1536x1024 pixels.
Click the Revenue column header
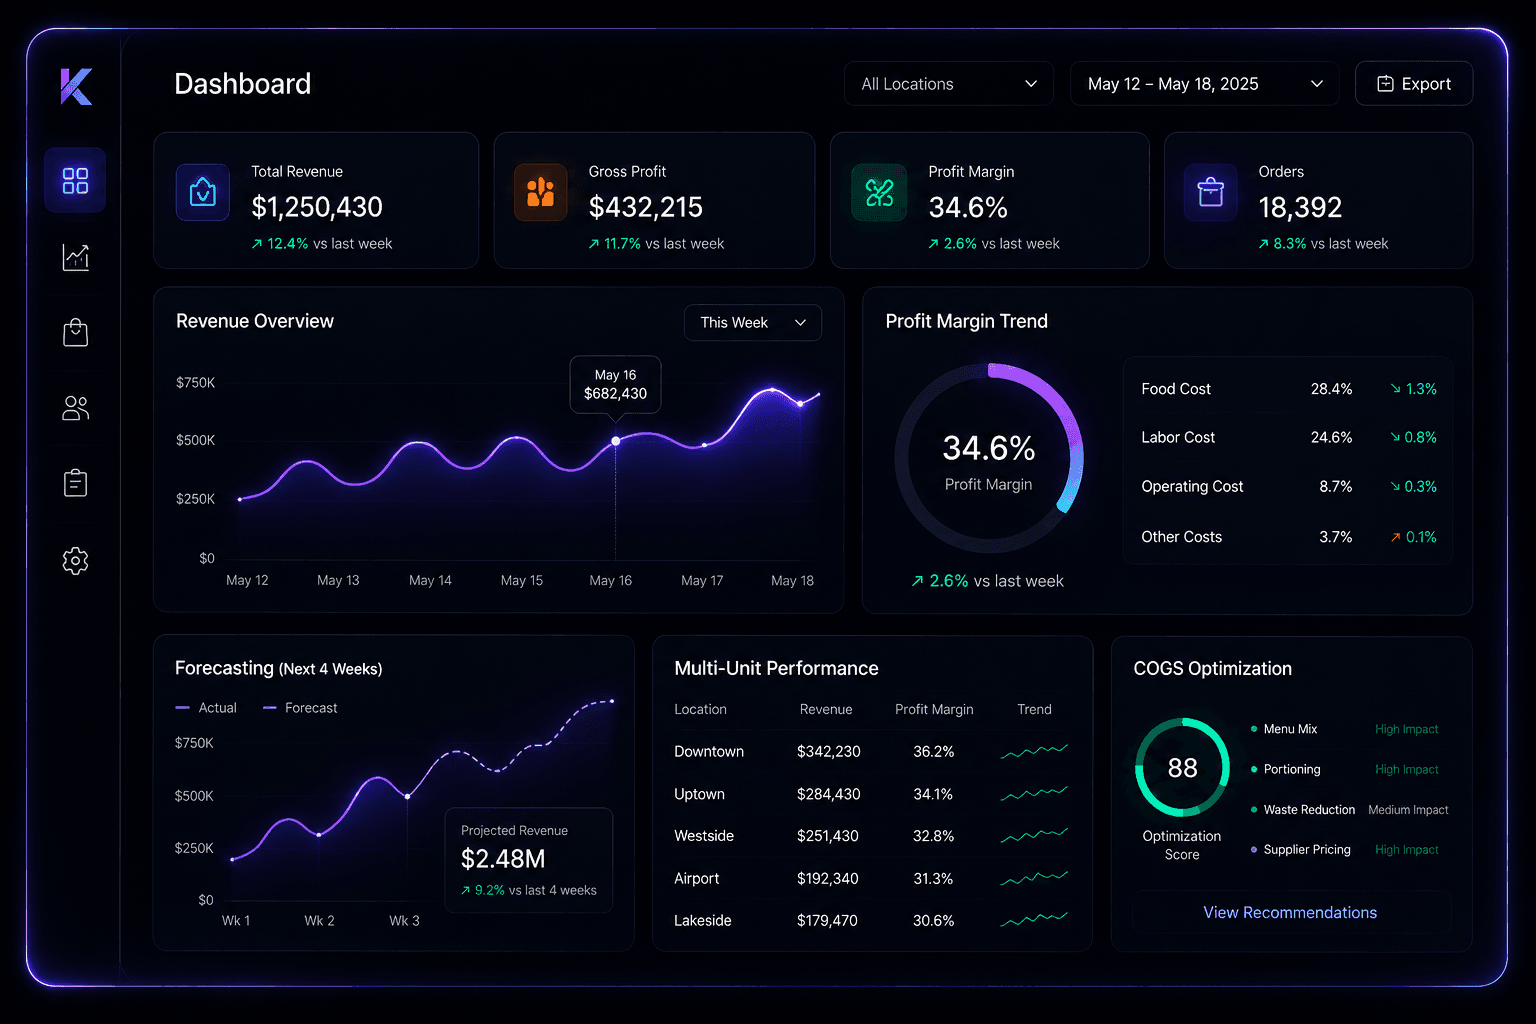click(x=826, y=709)
